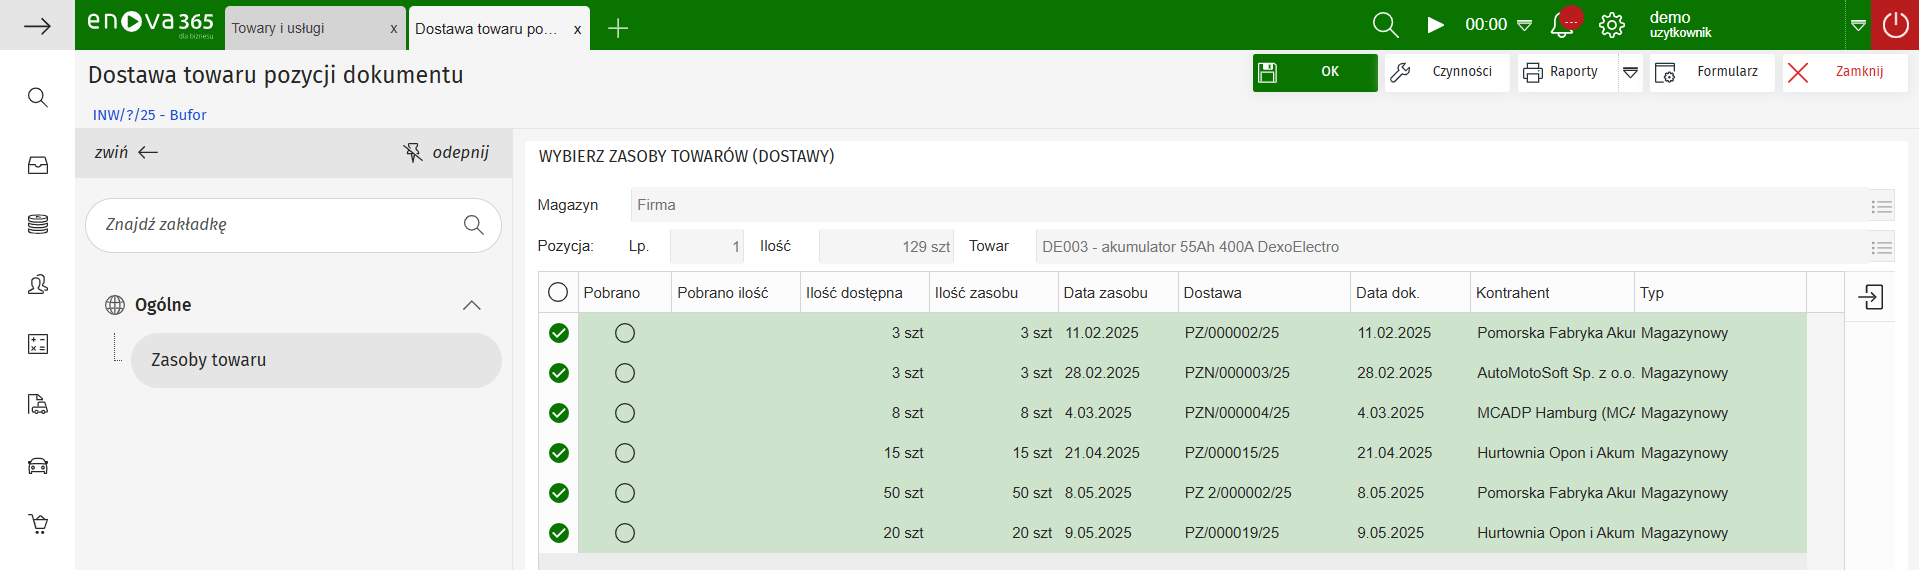Click the search magnifier in top bar
The image size is (1919, 570).
(x=1385, y=25)
